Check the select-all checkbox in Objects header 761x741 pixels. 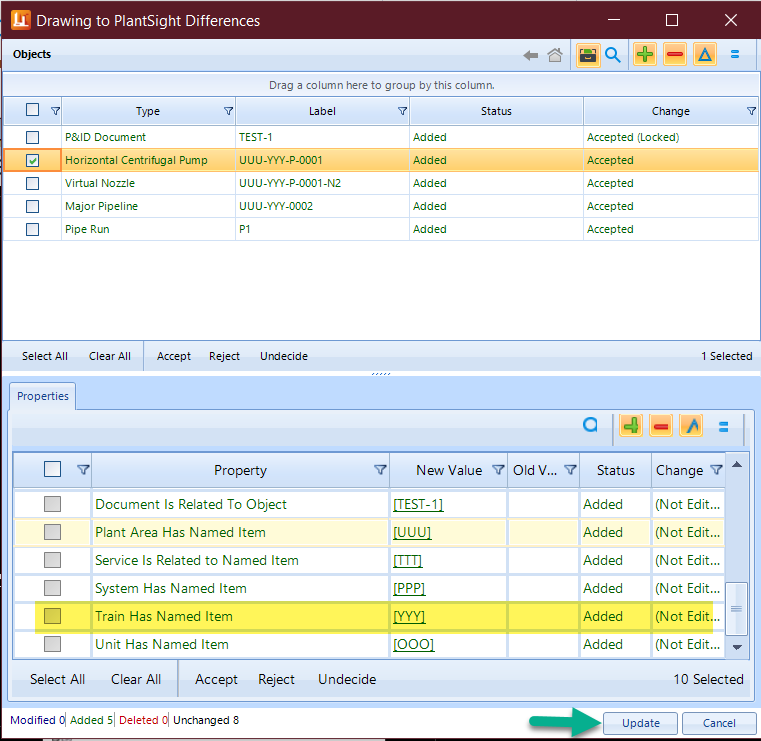33,110
